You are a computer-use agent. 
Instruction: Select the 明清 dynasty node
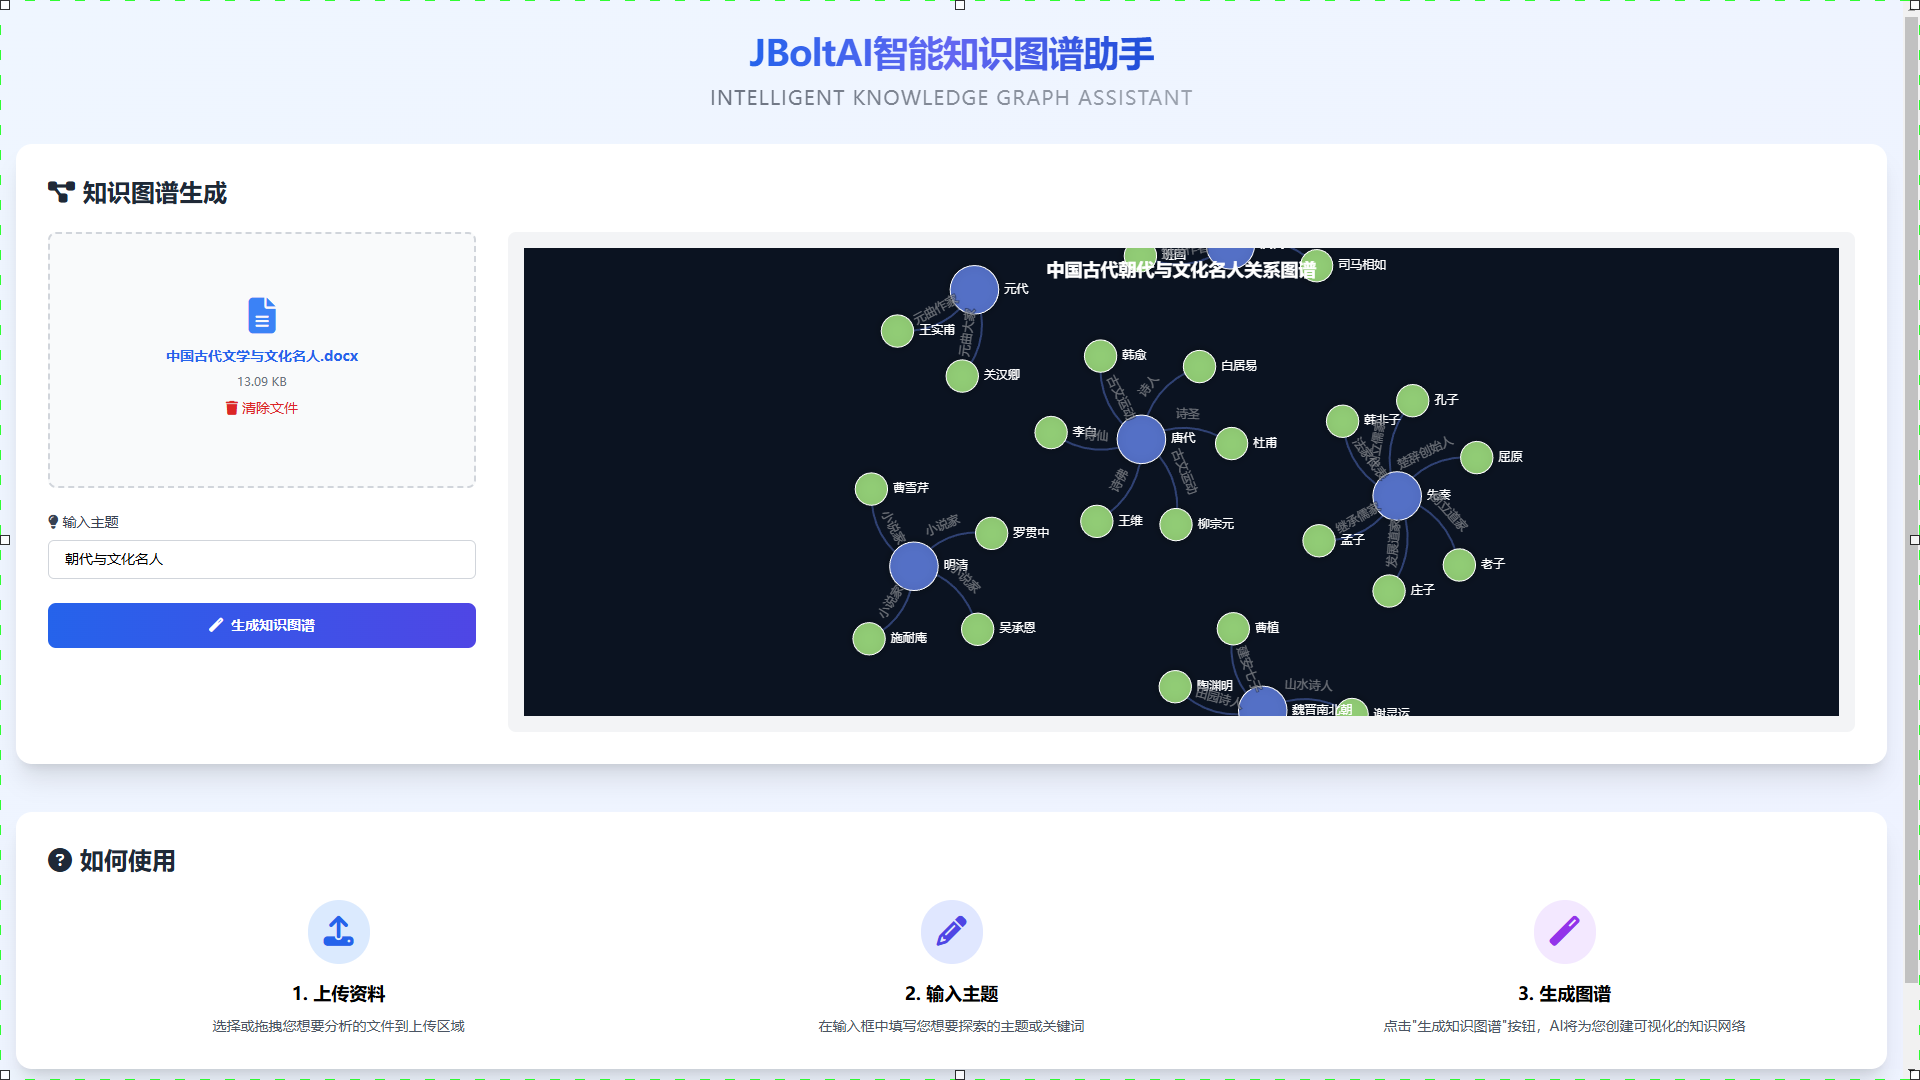tap(914, 566)
